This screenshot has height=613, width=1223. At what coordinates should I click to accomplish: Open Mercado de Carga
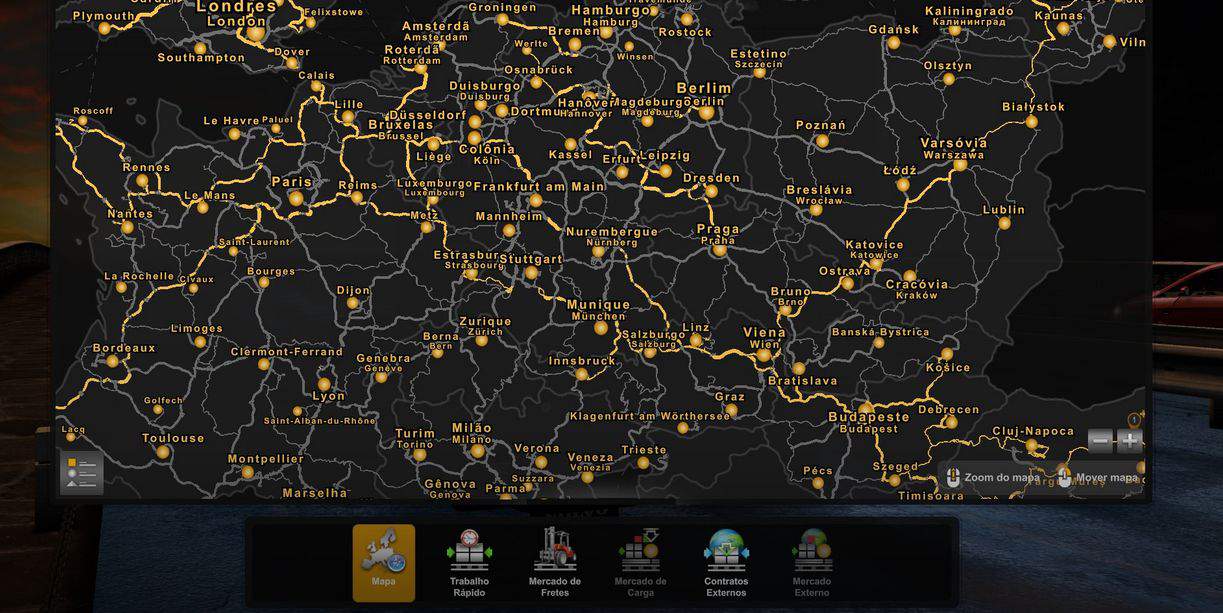coord(640,562)
